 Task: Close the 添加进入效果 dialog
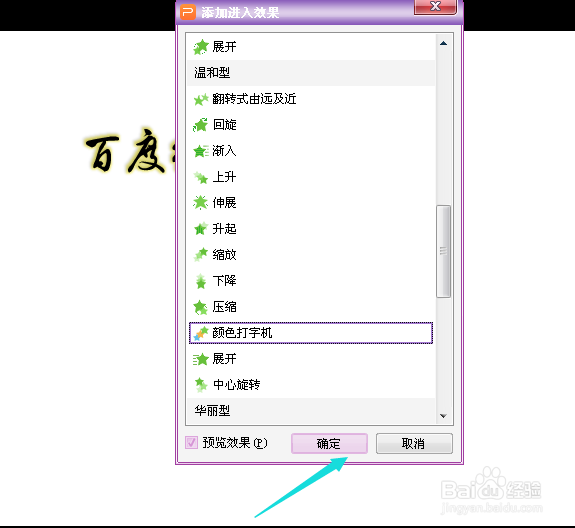[x=435, y=7]
